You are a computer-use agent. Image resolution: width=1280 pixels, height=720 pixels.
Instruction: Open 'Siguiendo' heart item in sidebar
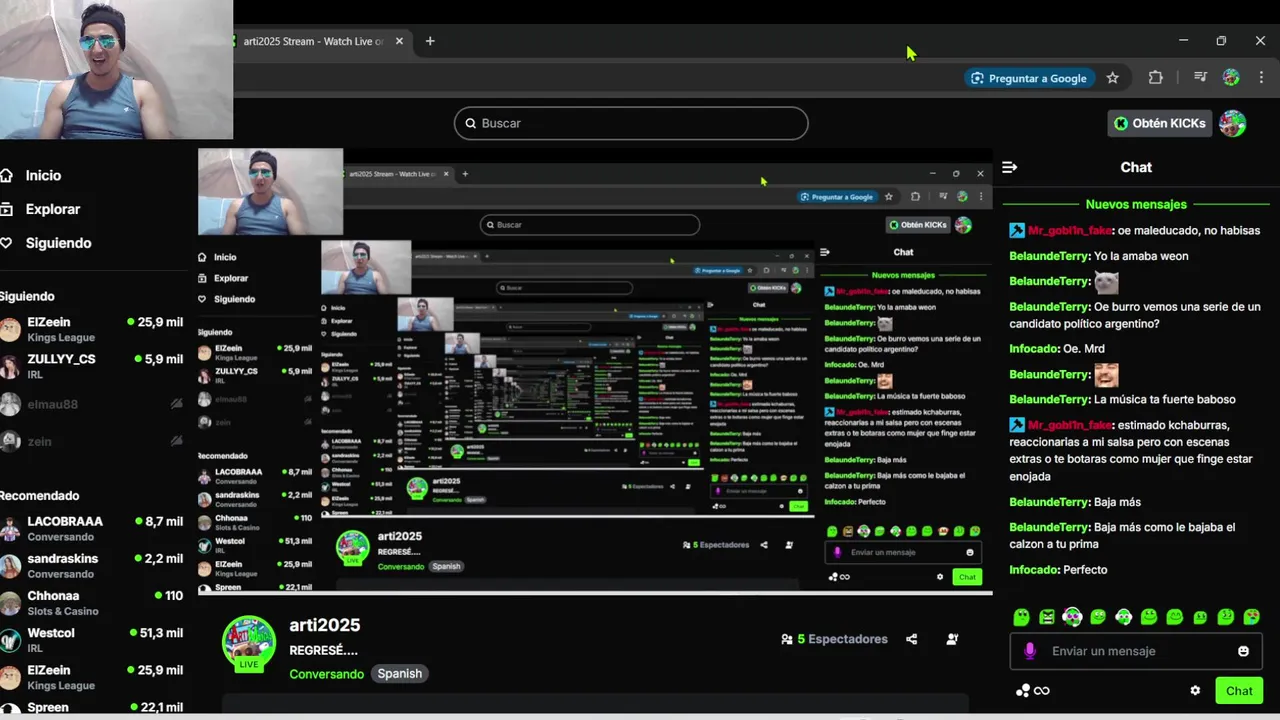[58, 243]
